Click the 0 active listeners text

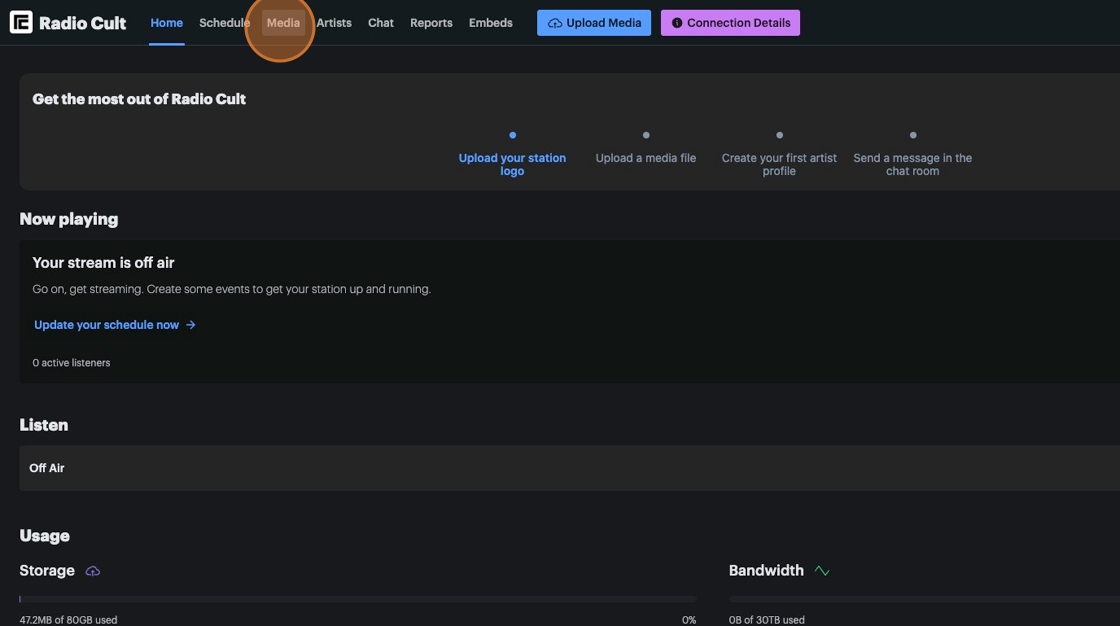tap(71, 363)
